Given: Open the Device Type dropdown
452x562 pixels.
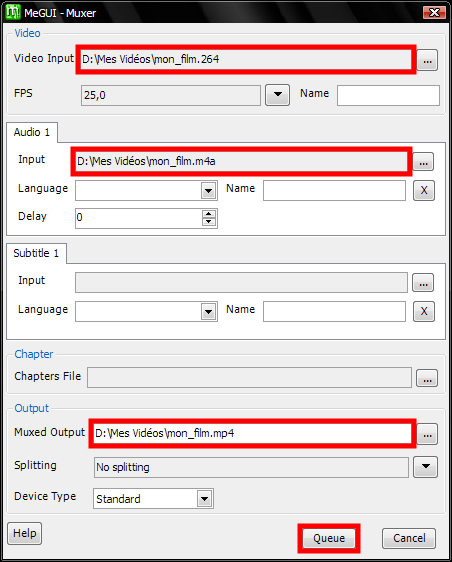Looking at the screenshot, I should (204, 499).
